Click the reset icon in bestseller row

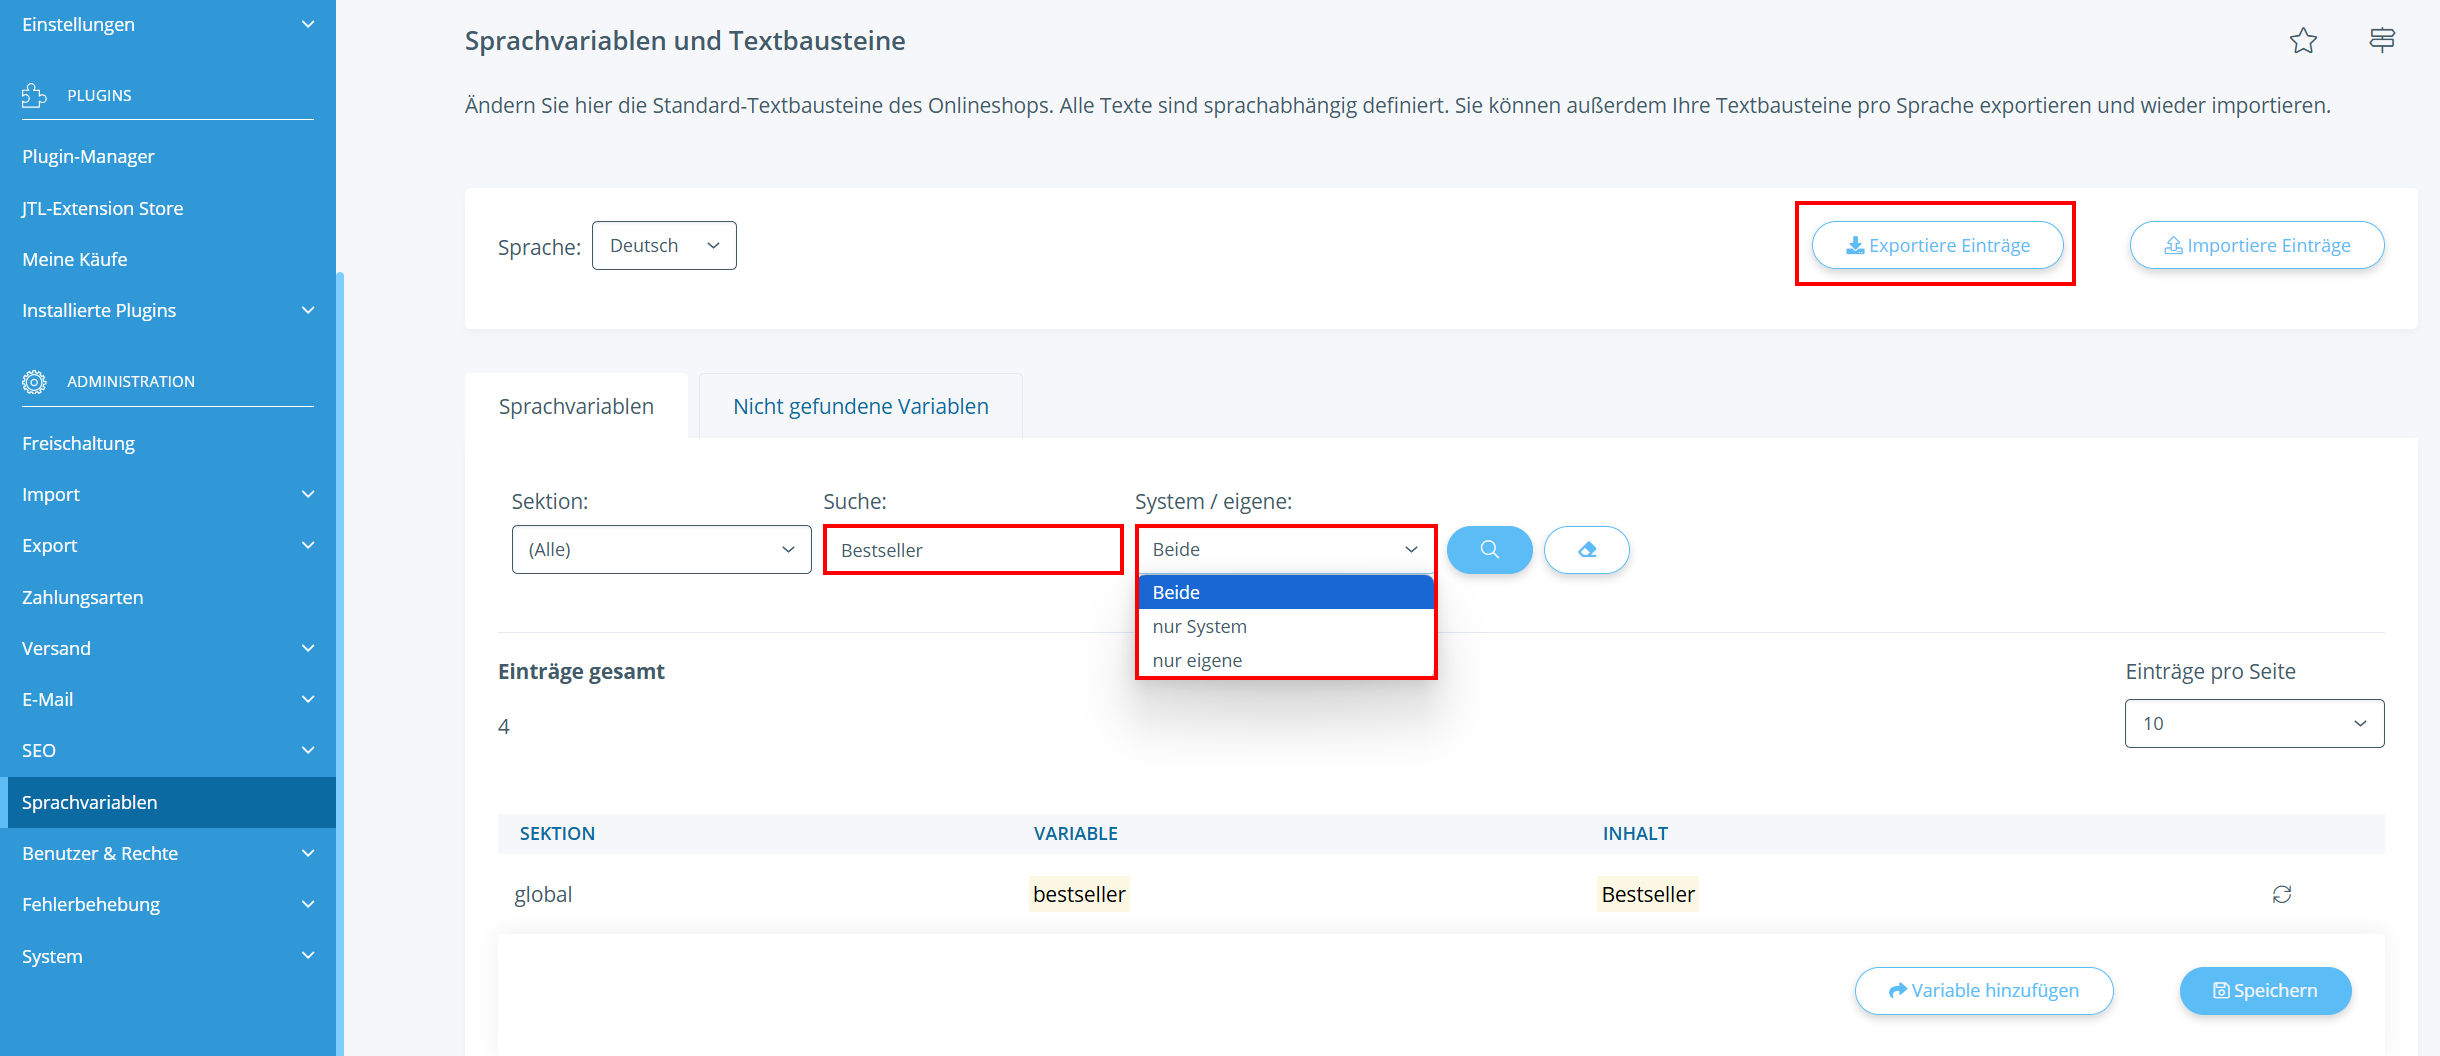[2282, 894]
